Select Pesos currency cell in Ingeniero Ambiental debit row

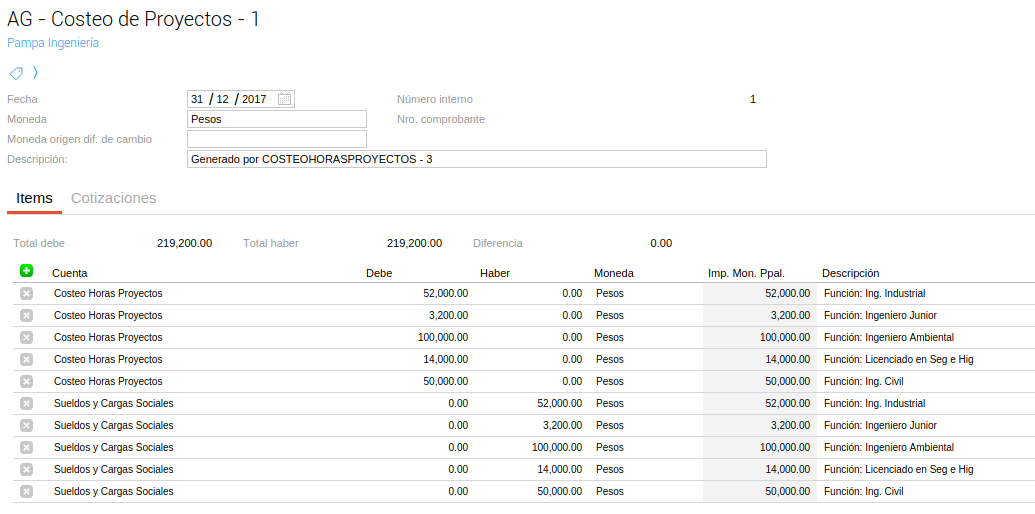coord(610,337)
